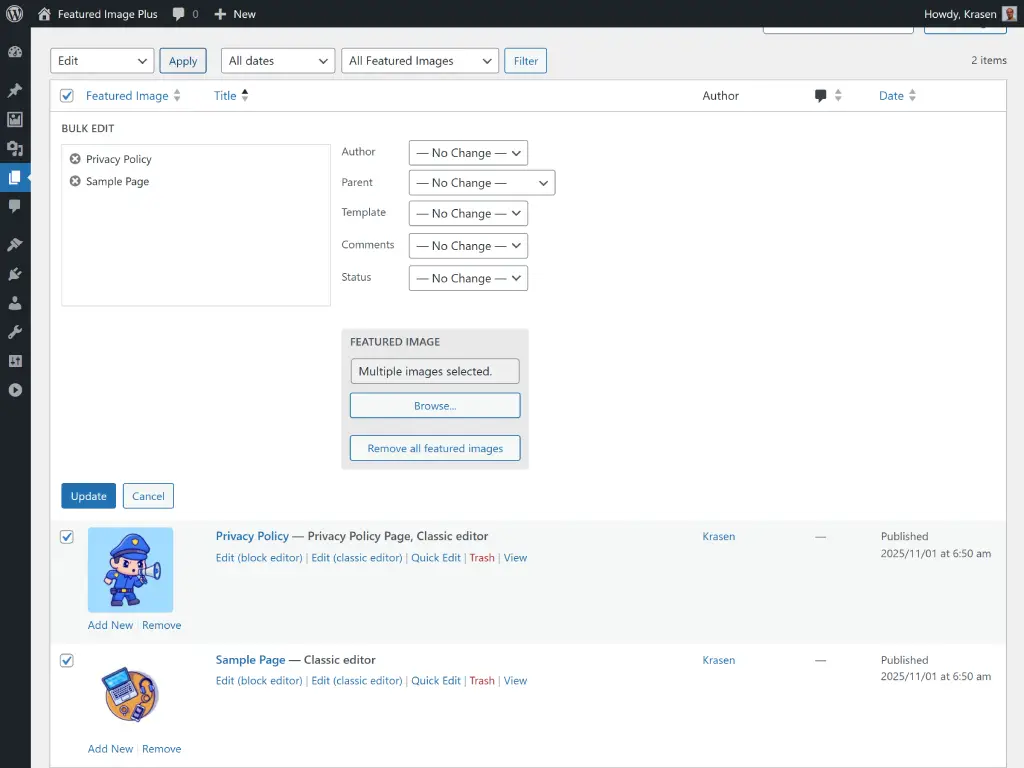Open the Privacy Policy page link

point(252,536)
